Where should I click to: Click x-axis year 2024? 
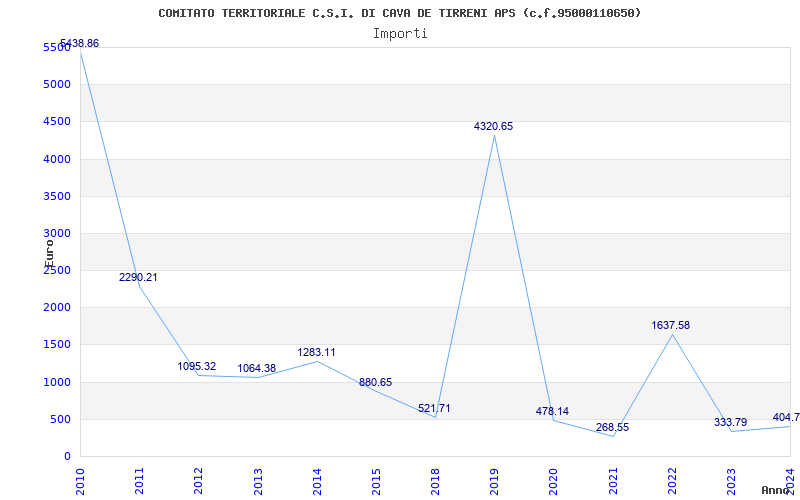tap(790, 481)
